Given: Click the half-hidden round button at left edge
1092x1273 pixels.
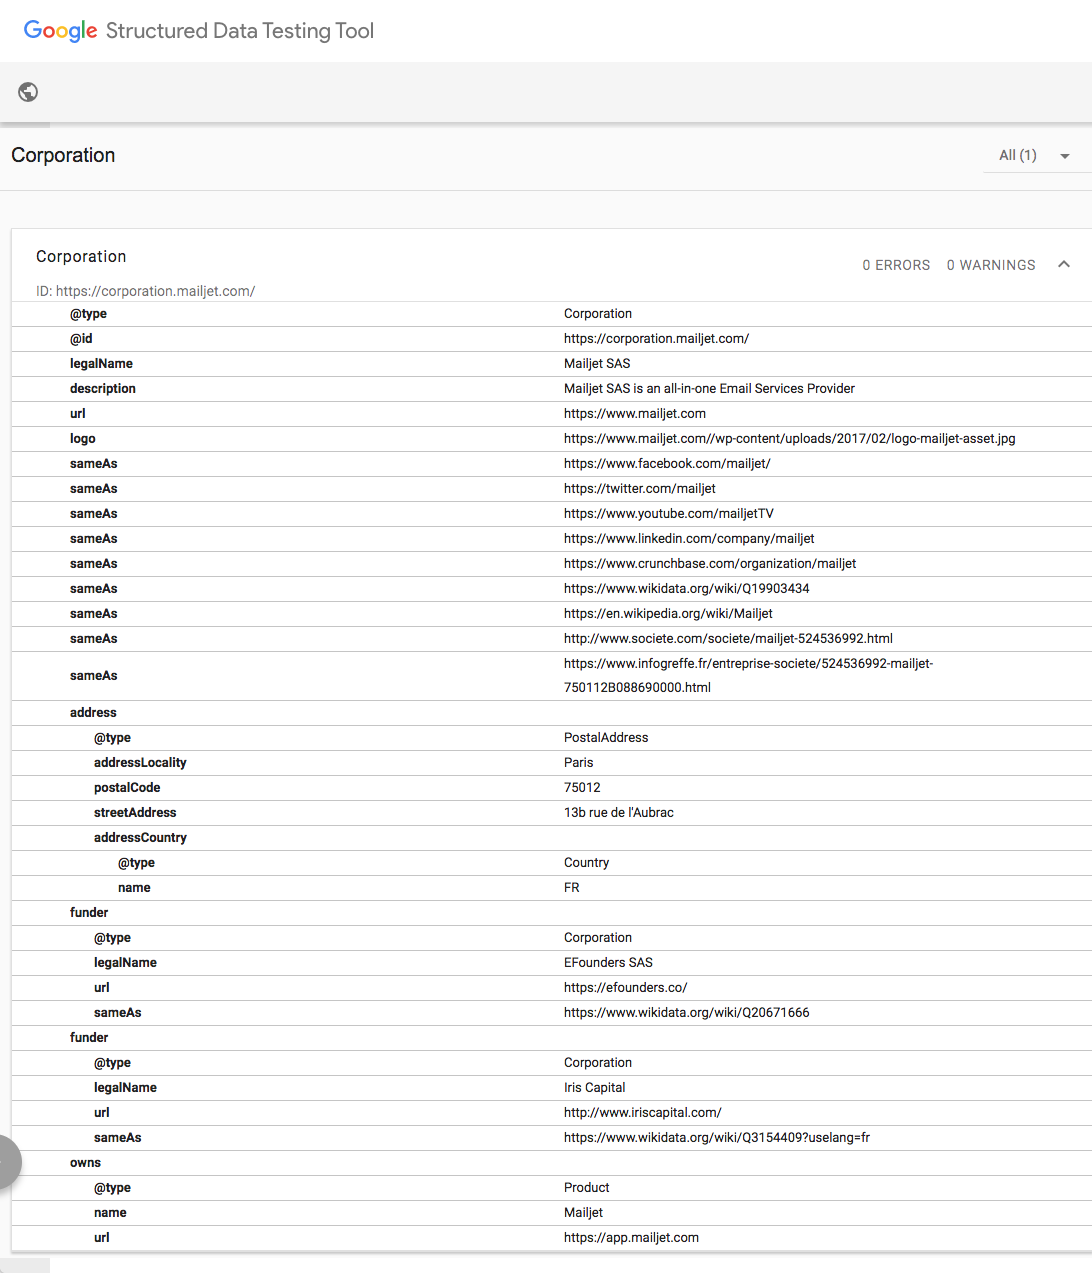Looking at the screenshot, I should (x=9, y=1162).
